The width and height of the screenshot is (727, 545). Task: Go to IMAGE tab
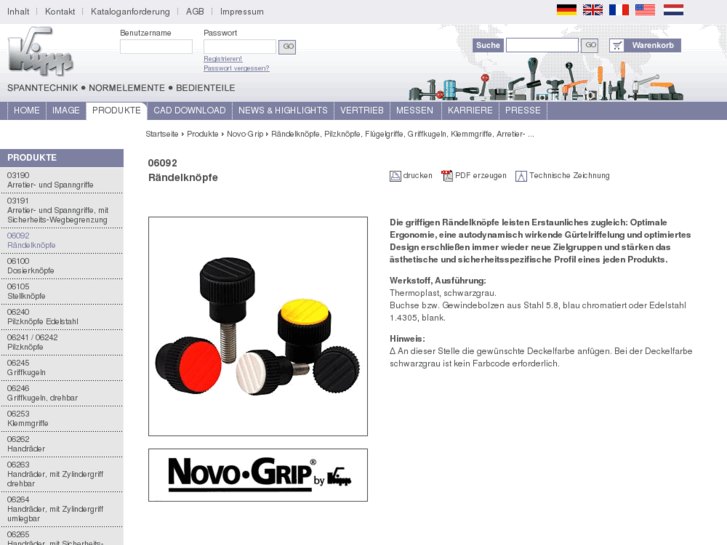coord(66,110)
